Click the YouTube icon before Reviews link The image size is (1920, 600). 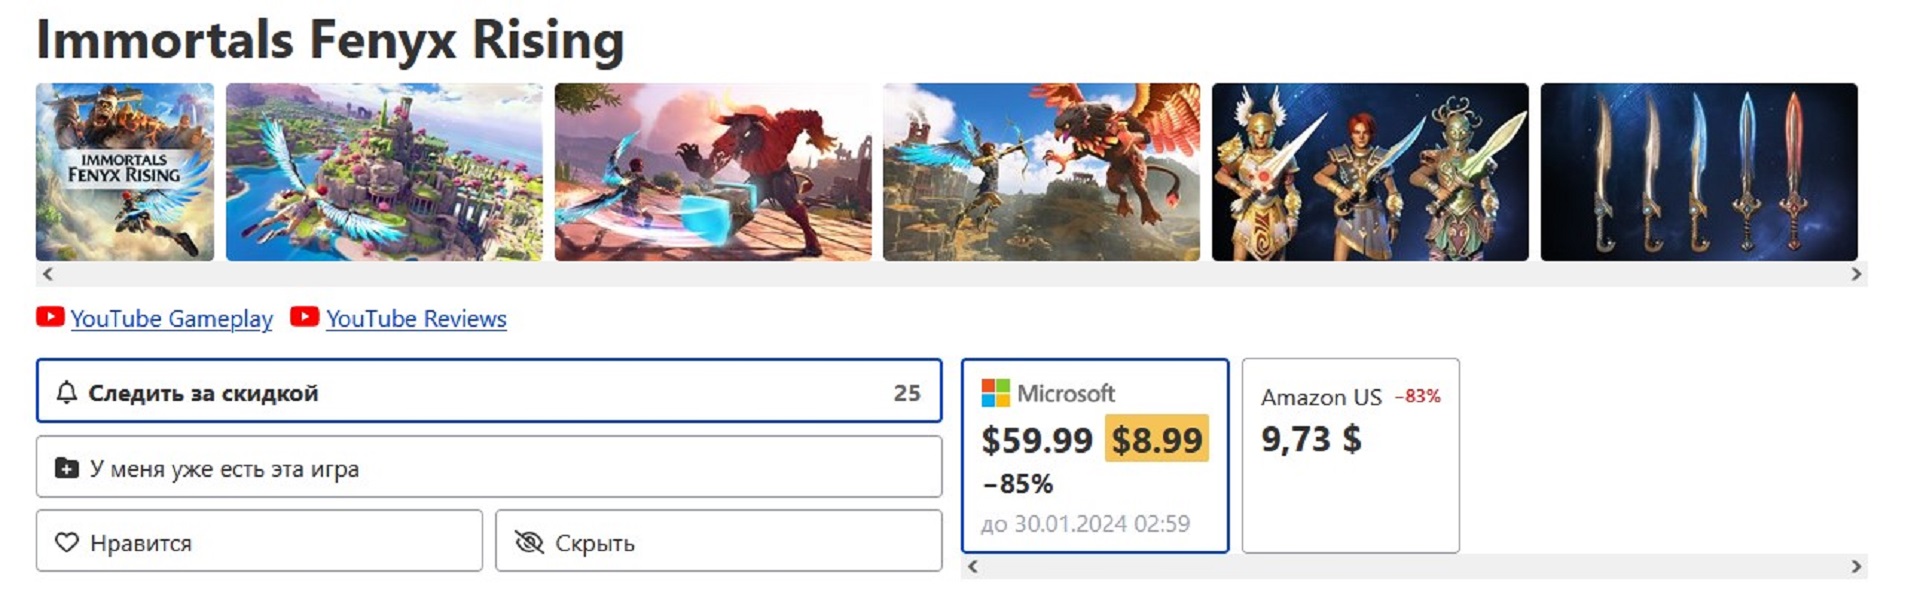pos(305,317)
